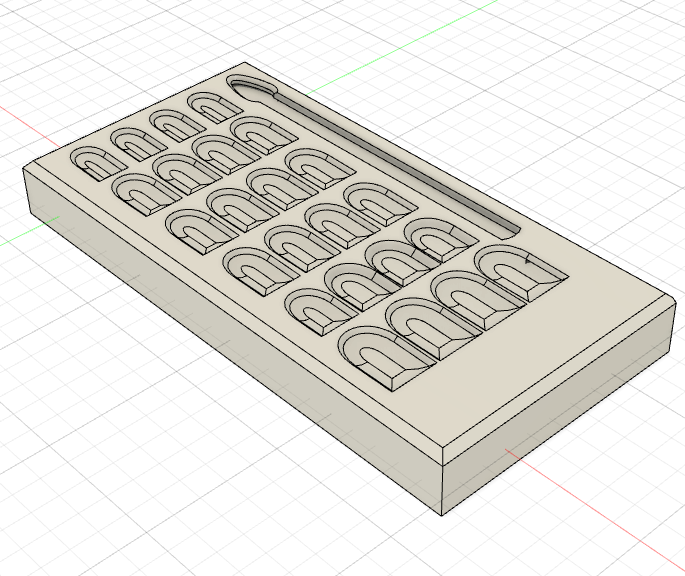Viewport: 685px width, 576px height.
Task: Click the U-shaped pocket beside the spoon slot's round end
Action: click(x=213, y=107)
